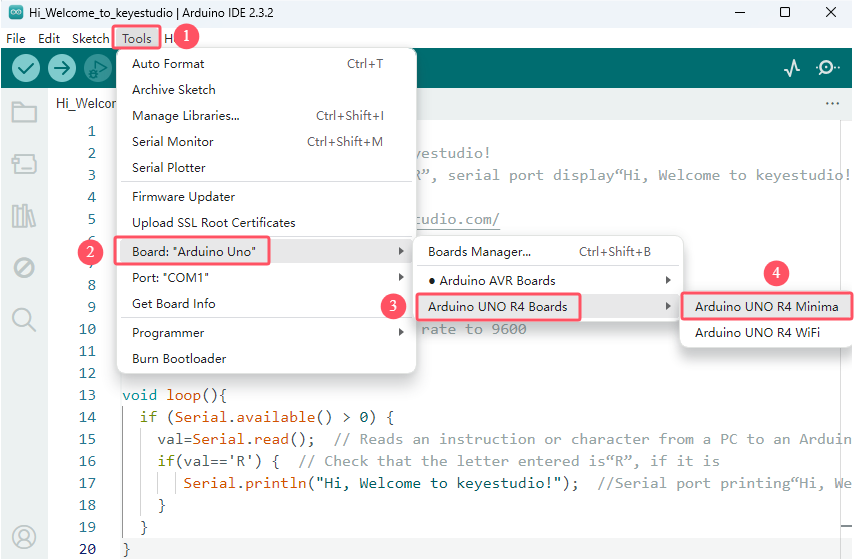Image resolution: width=855 pixels, height=560 pixels.
Task: Click the Start Debugging icon
Action: tap(98, 68)
